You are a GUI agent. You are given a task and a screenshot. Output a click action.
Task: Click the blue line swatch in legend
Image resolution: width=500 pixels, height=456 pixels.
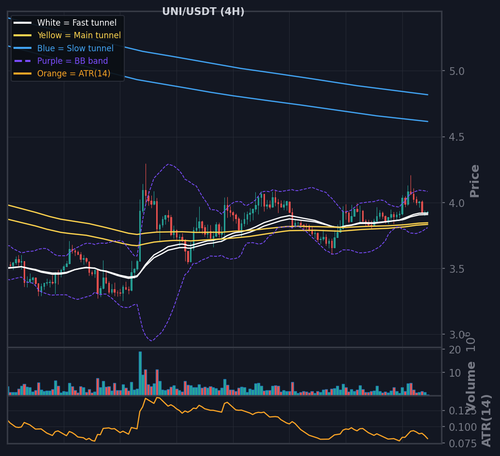coord(22,48)
